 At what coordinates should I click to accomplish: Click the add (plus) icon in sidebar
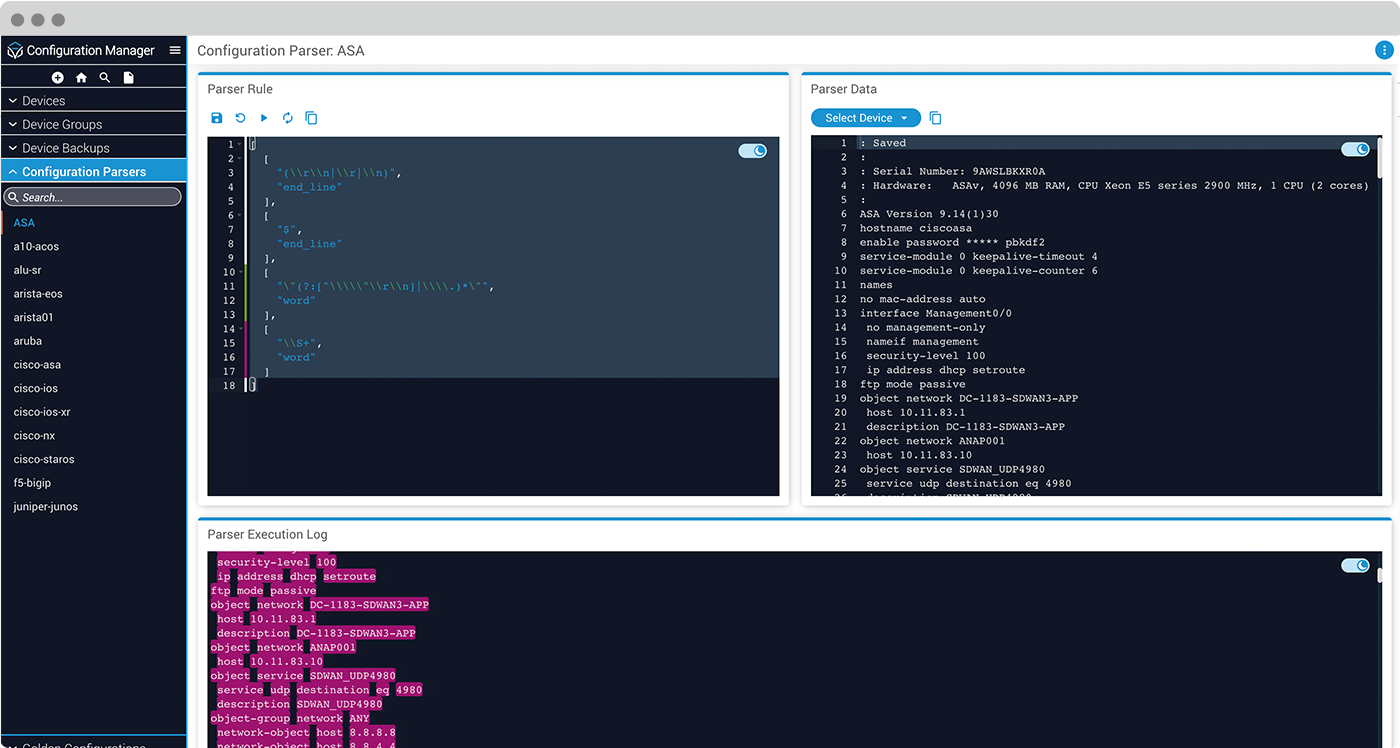tap(57, 77)
